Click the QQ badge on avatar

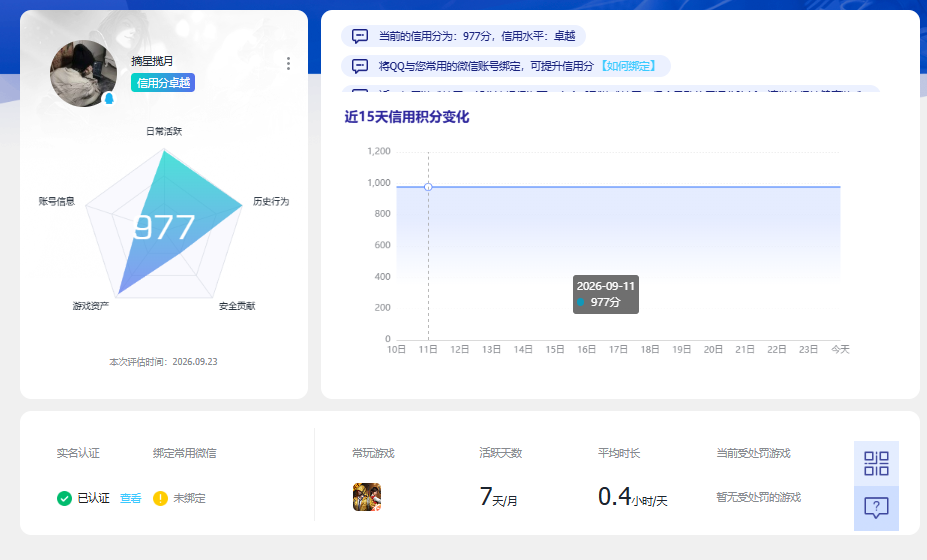pyautogui.click(x=109, y=98)
